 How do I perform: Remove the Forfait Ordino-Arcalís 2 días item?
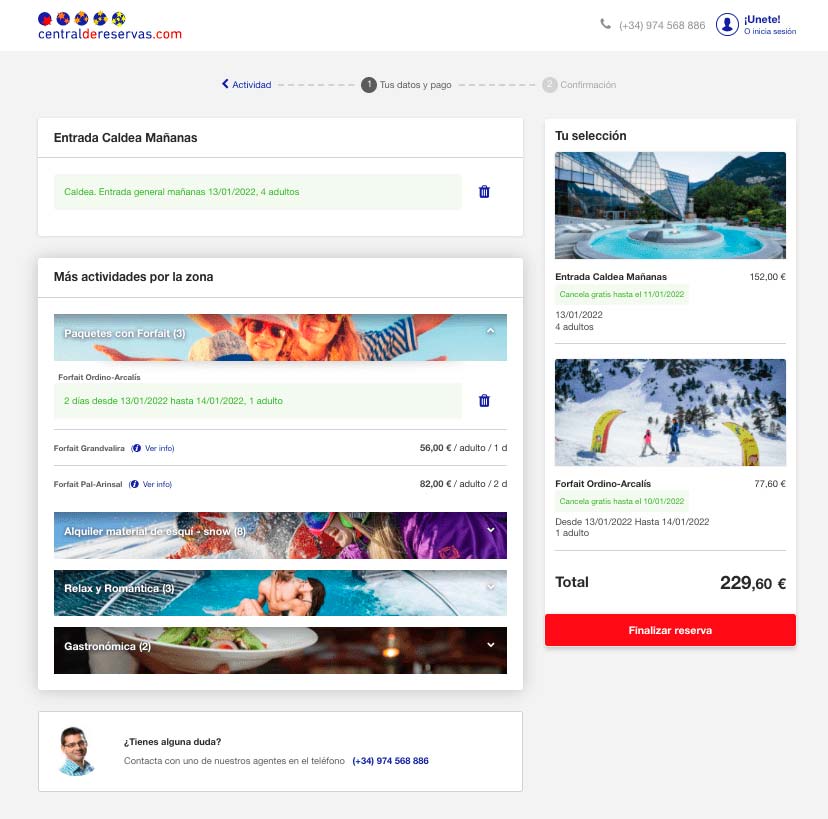pyautogui.click(x=484, y=401)
